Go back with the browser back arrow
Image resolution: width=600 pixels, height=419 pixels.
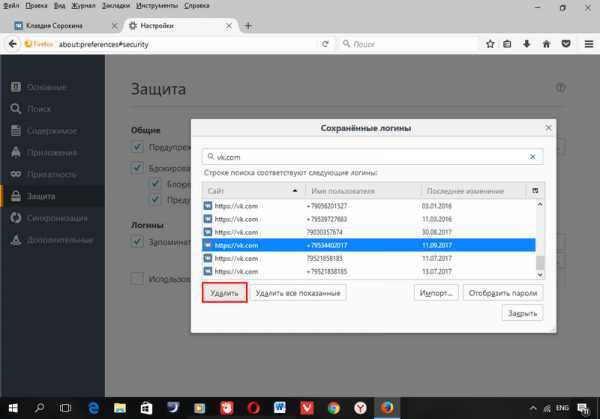[12, 44]
